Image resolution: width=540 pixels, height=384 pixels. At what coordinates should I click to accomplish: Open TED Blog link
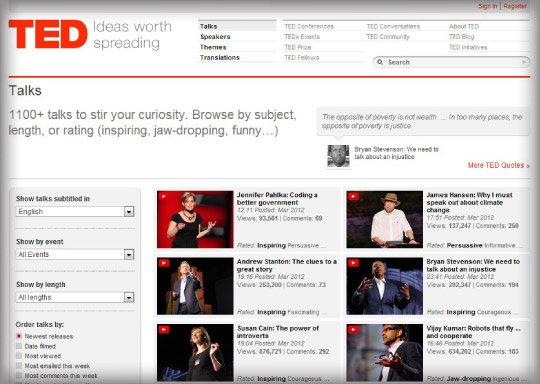pyautogui.click(x=461, y=37)
